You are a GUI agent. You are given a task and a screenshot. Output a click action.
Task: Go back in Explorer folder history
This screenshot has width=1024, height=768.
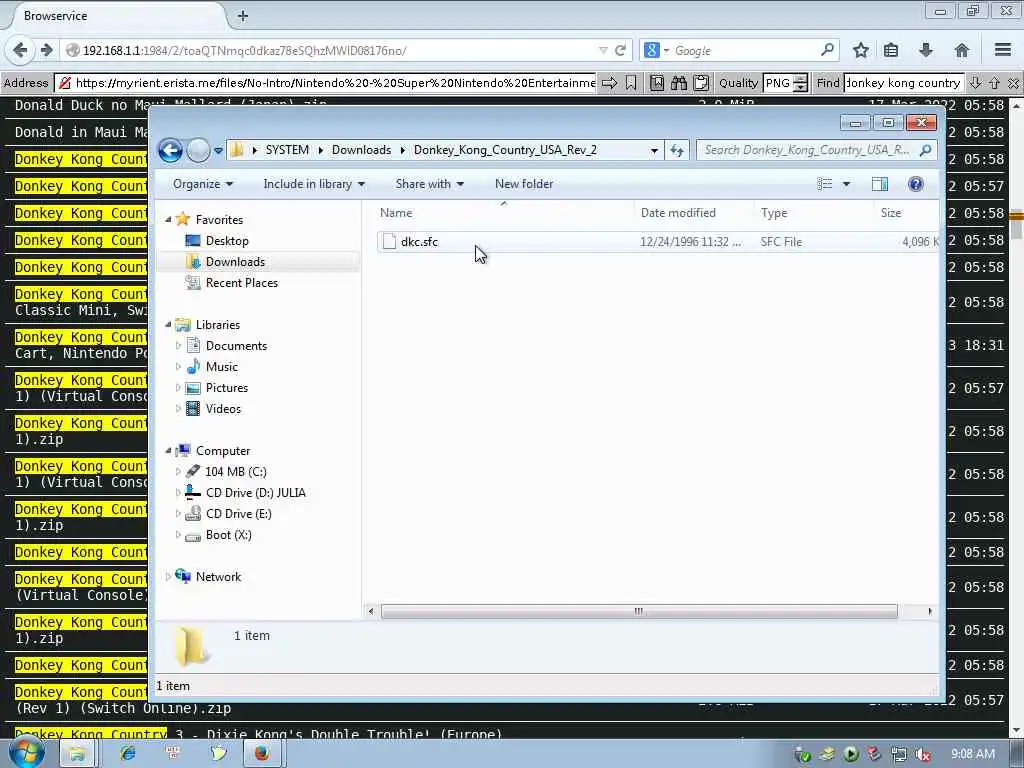click(170, 150)
